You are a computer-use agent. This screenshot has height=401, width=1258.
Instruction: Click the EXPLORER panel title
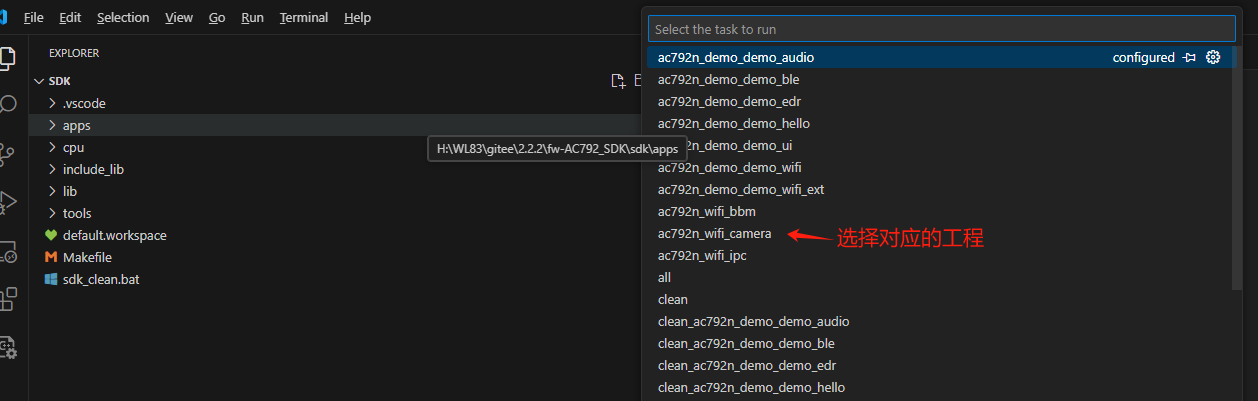coord(74,53)
